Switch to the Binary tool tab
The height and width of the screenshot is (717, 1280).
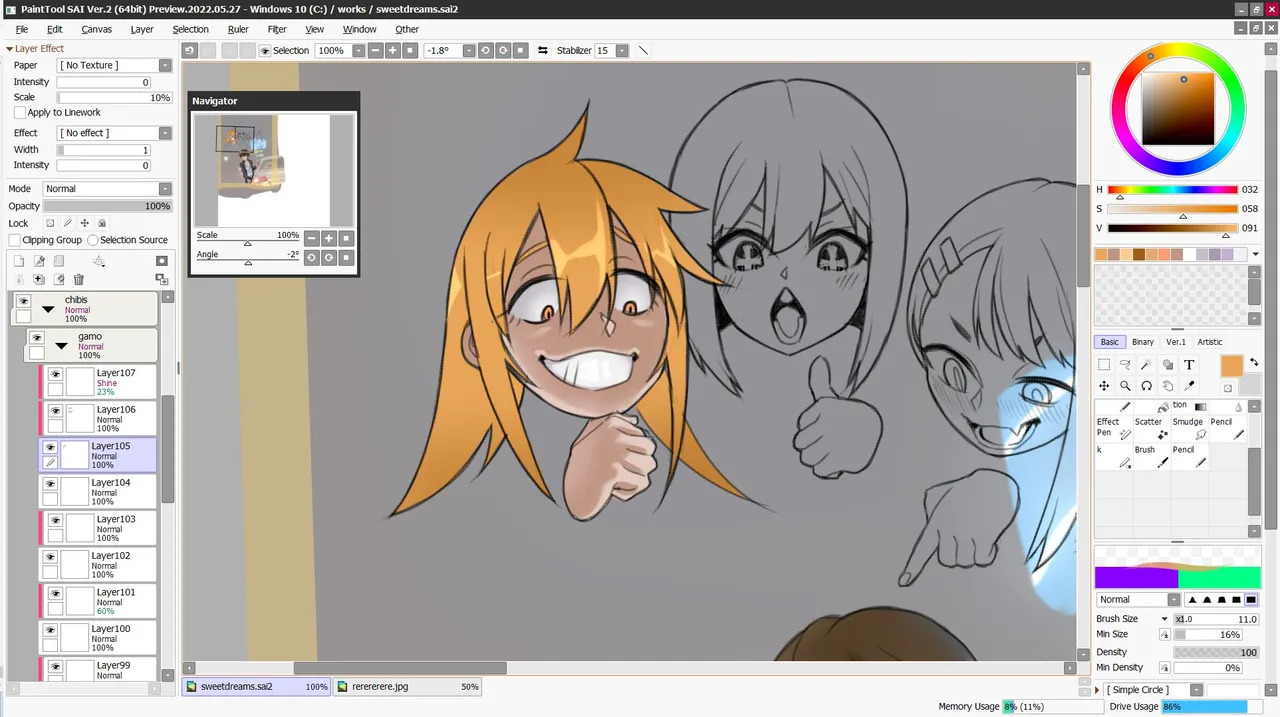pyautogui.click(x=1143, y=342)
